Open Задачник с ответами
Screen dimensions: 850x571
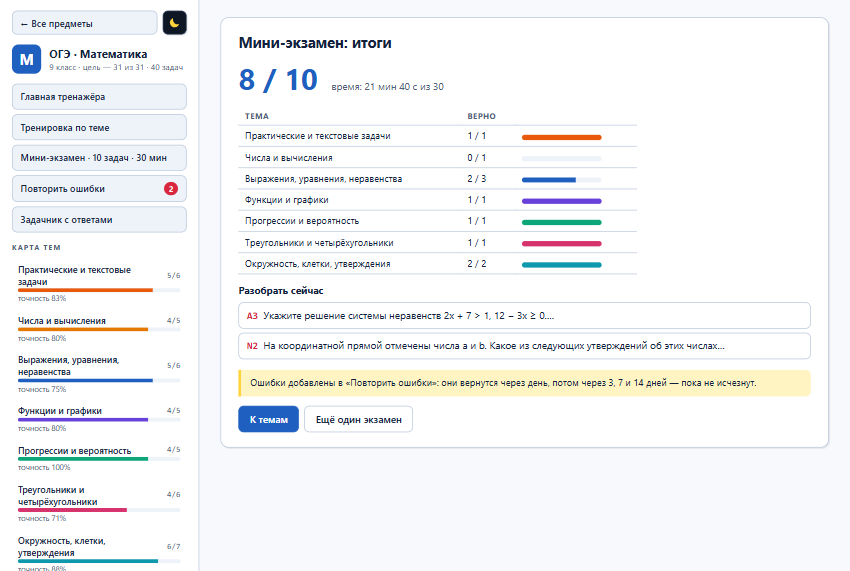tap(99, 220)
